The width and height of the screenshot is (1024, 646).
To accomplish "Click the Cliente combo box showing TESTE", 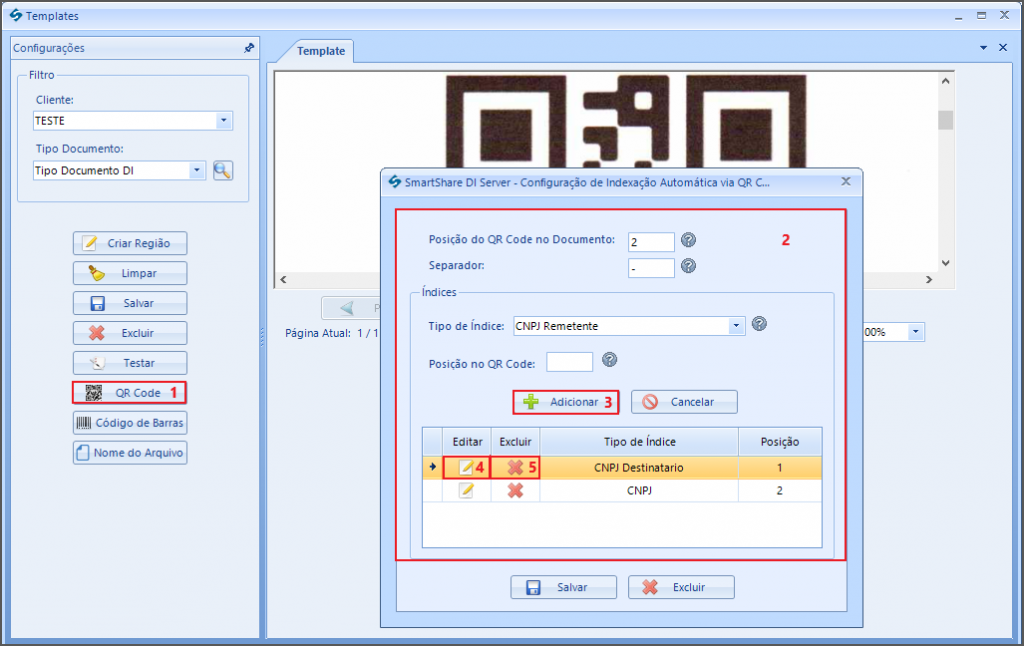I will coord(133,121).
